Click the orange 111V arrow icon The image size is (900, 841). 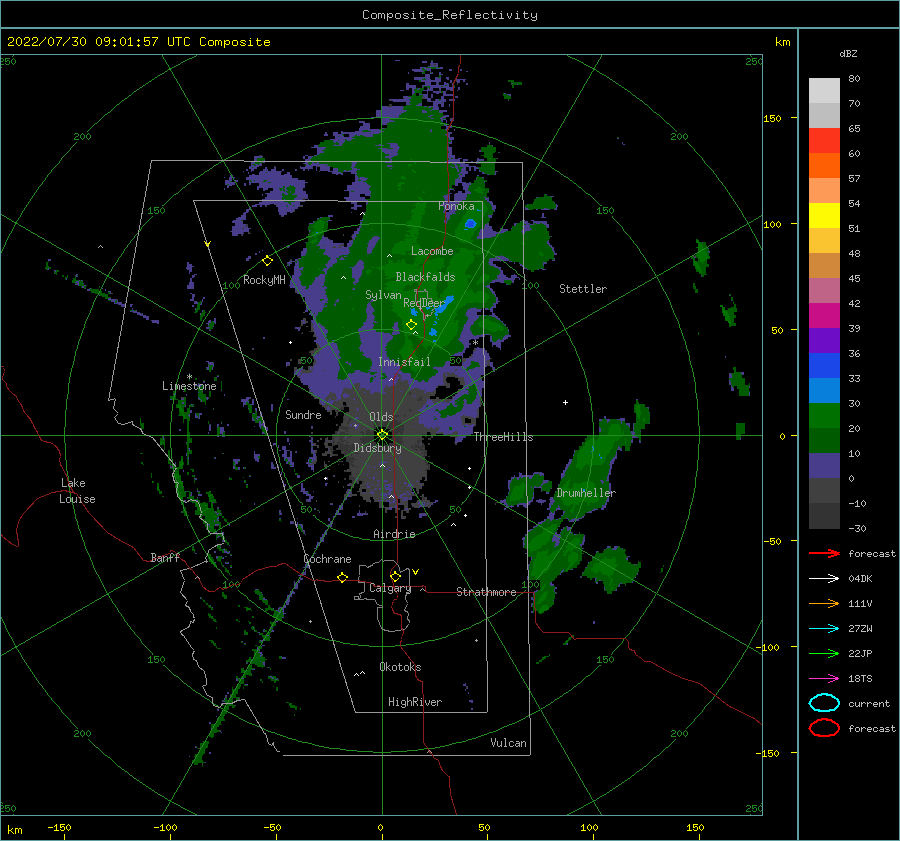824,603
